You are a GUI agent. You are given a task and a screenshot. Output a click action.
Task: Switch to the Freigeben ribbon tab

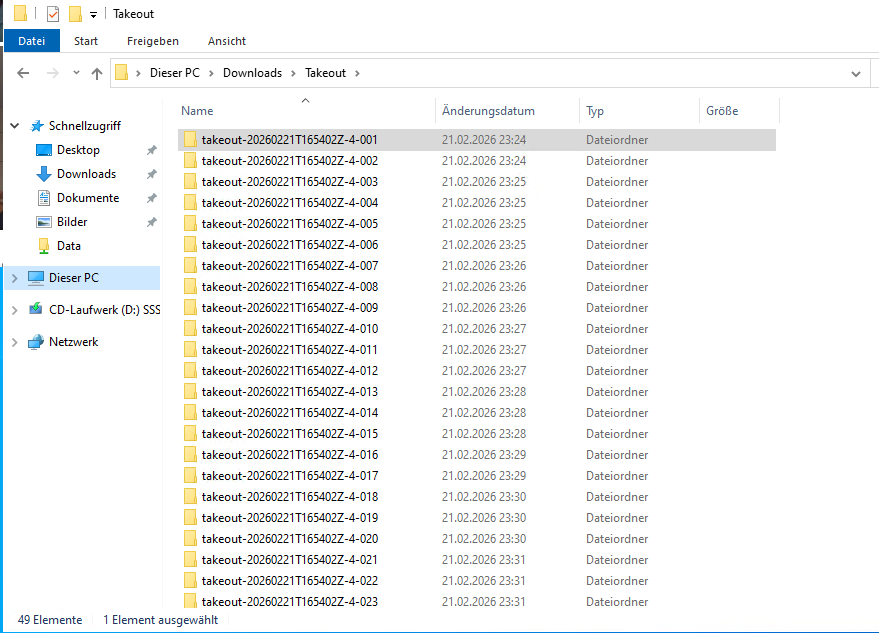[x=152, y=41]
